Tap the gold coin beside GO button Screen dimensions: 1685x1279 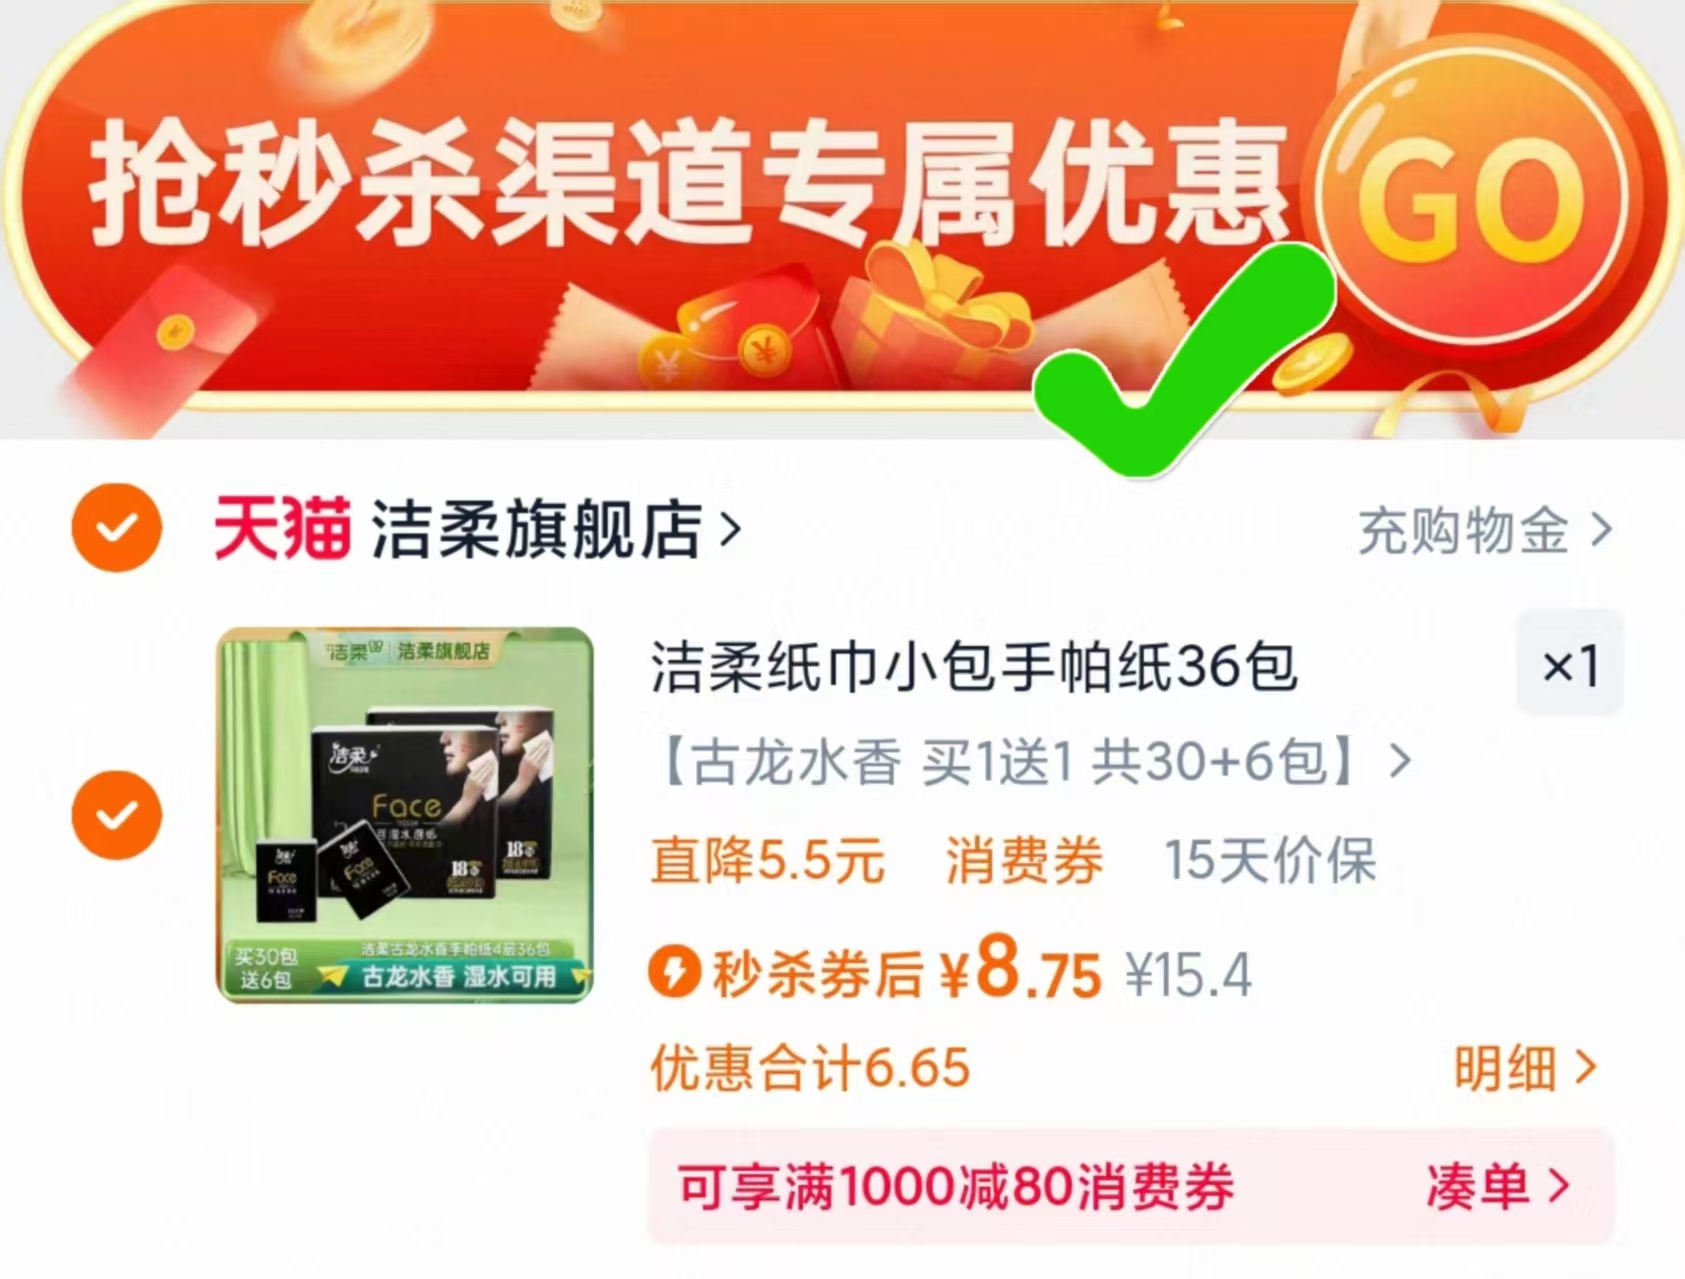1311,365
